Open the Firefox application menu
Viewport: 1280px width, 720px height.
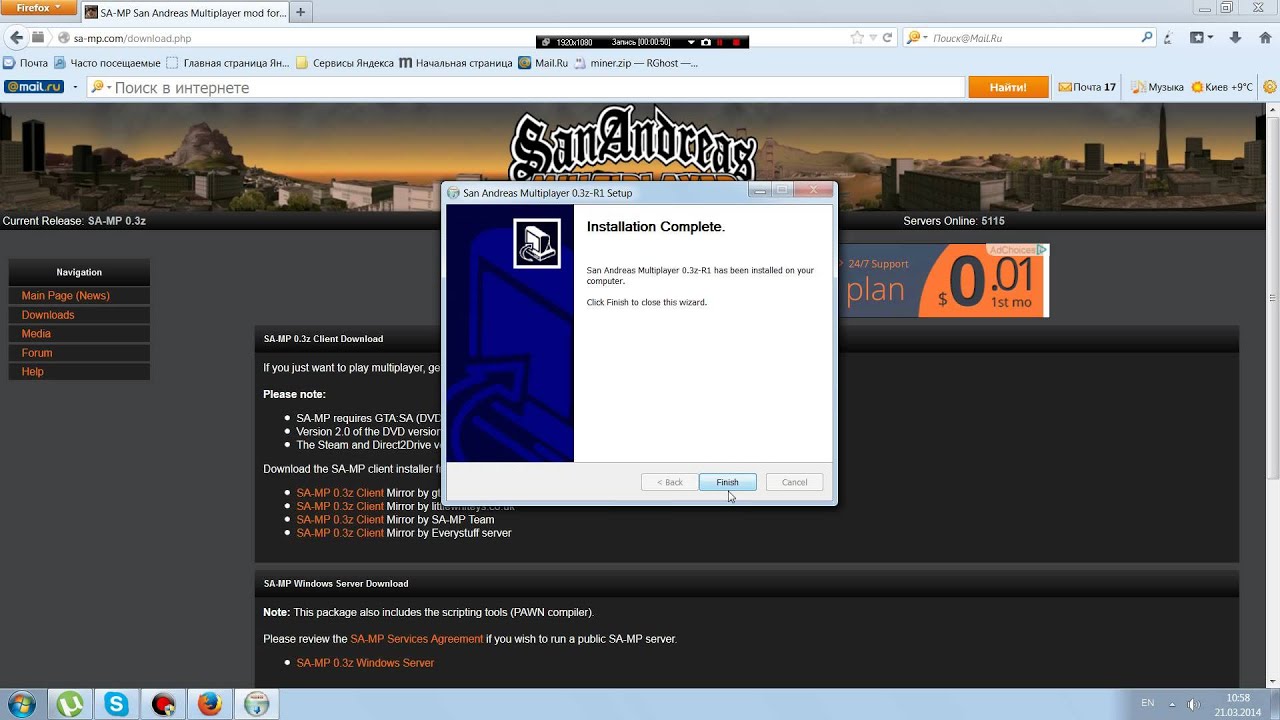[x=38, y=8]
